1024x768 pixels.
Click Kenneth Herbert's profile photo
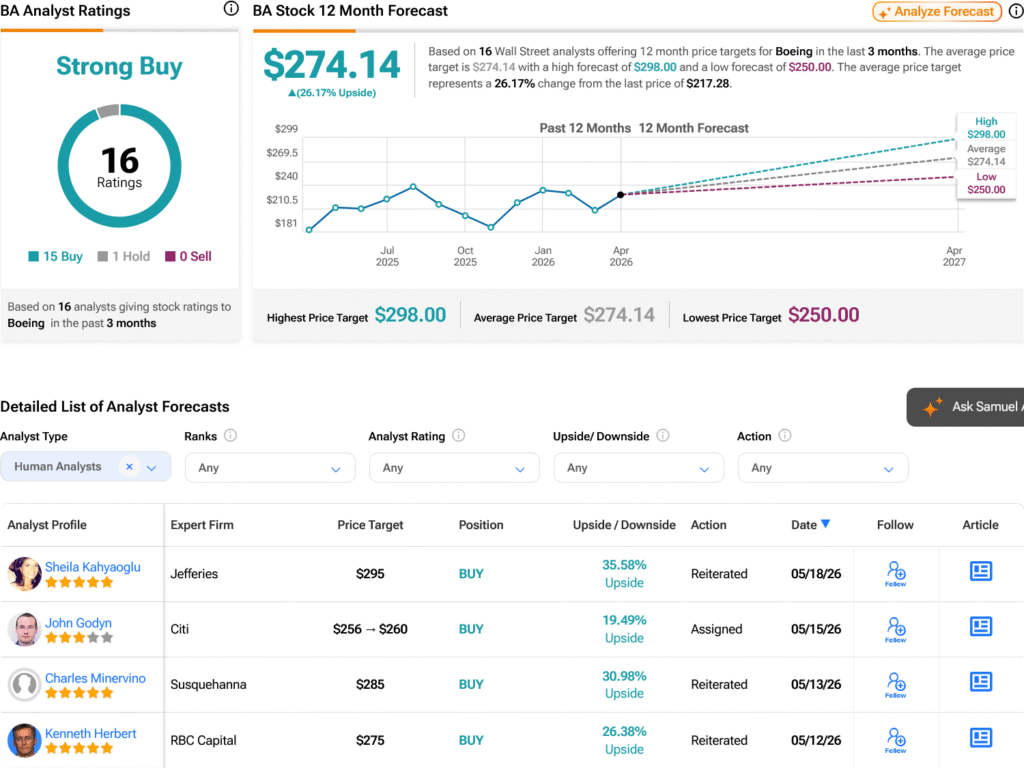point(24,741)
